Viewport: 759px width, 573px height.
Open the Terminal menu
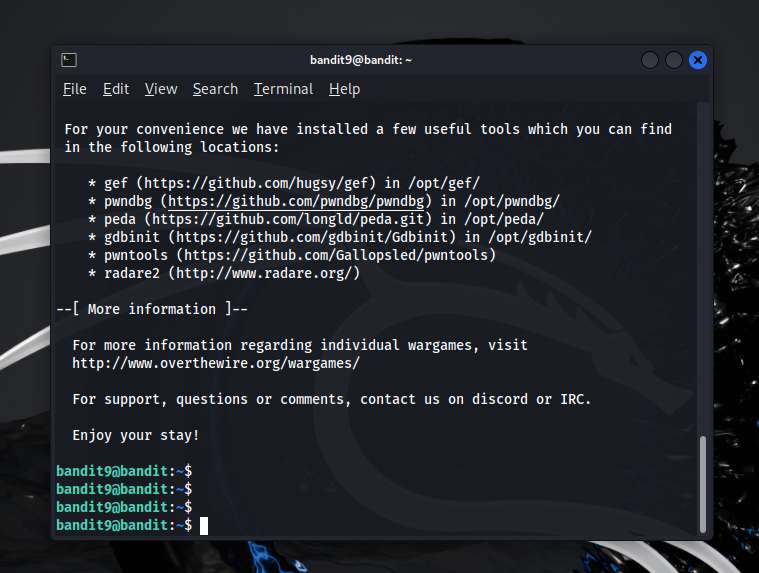[x=283, y=89]
